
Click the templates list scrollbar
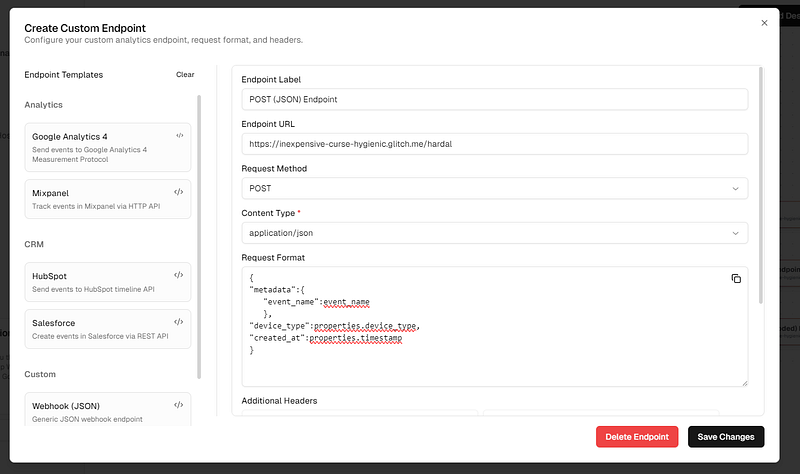199,237
